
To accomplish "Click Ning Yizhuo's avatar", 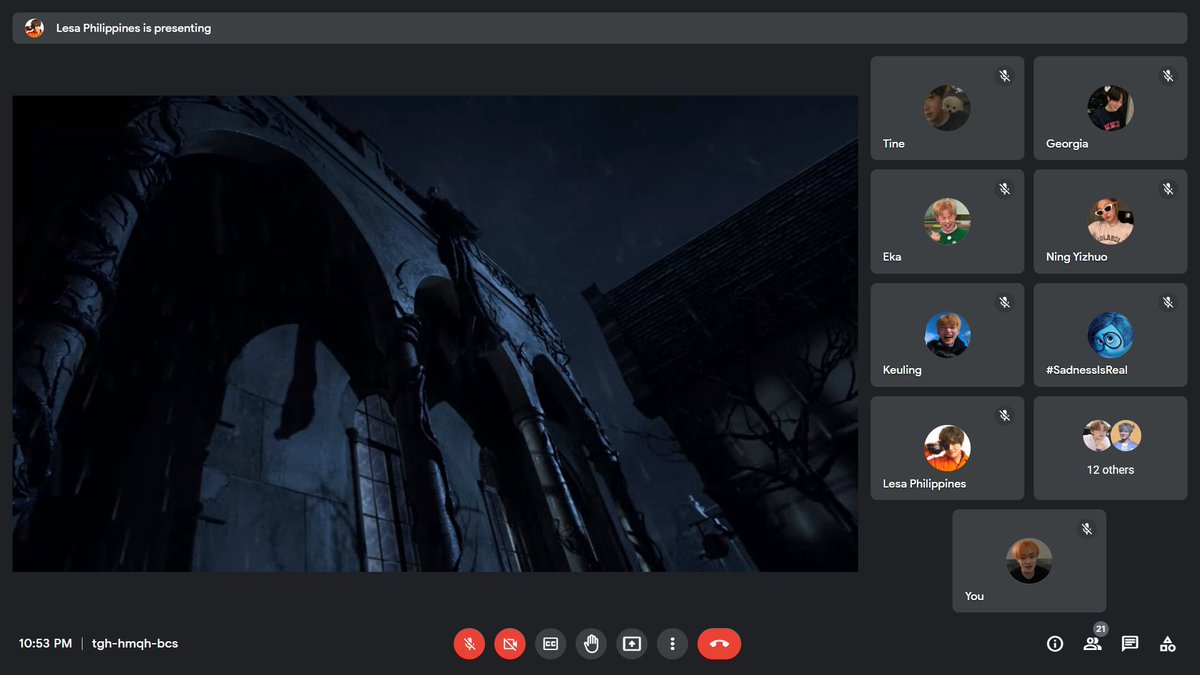I will click(x=1110, y=221).
